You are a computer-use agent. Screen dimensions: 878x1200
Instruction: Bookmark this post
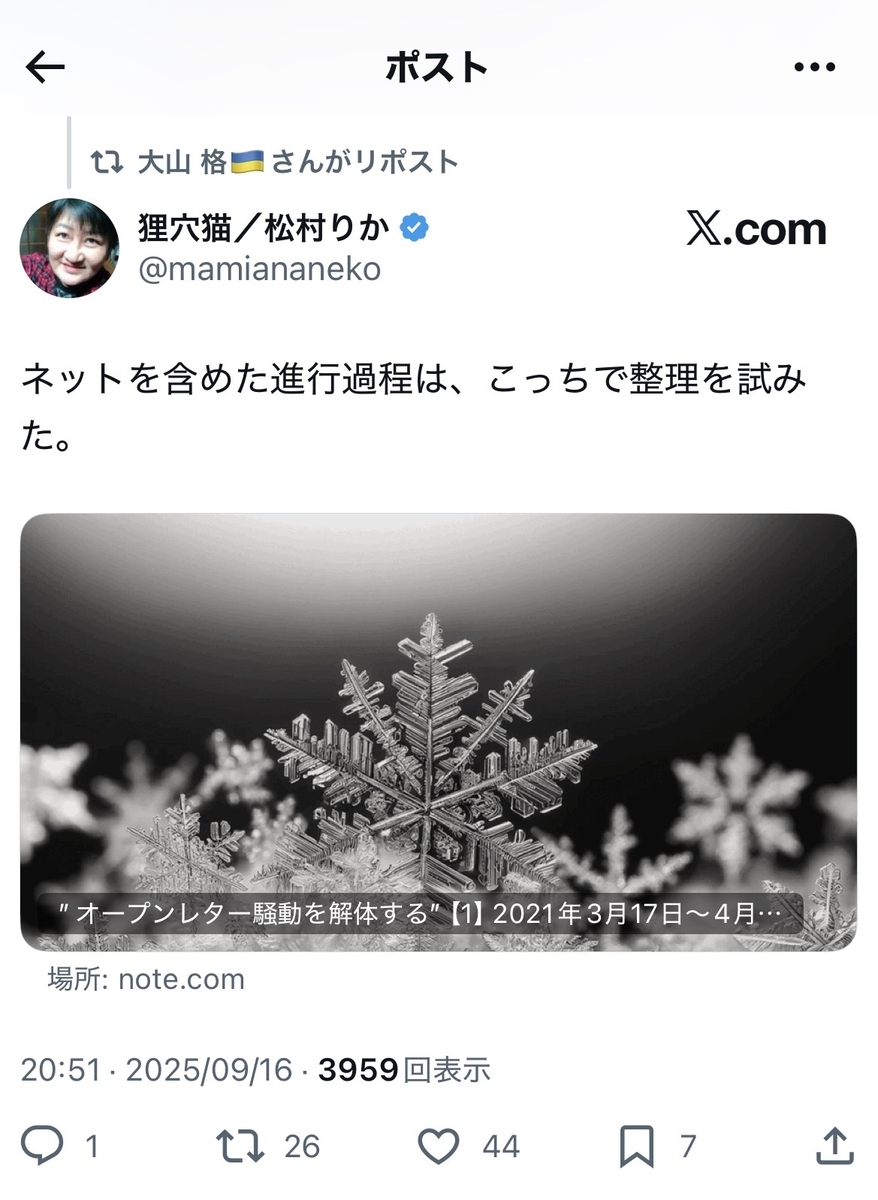pos(636,1145)
